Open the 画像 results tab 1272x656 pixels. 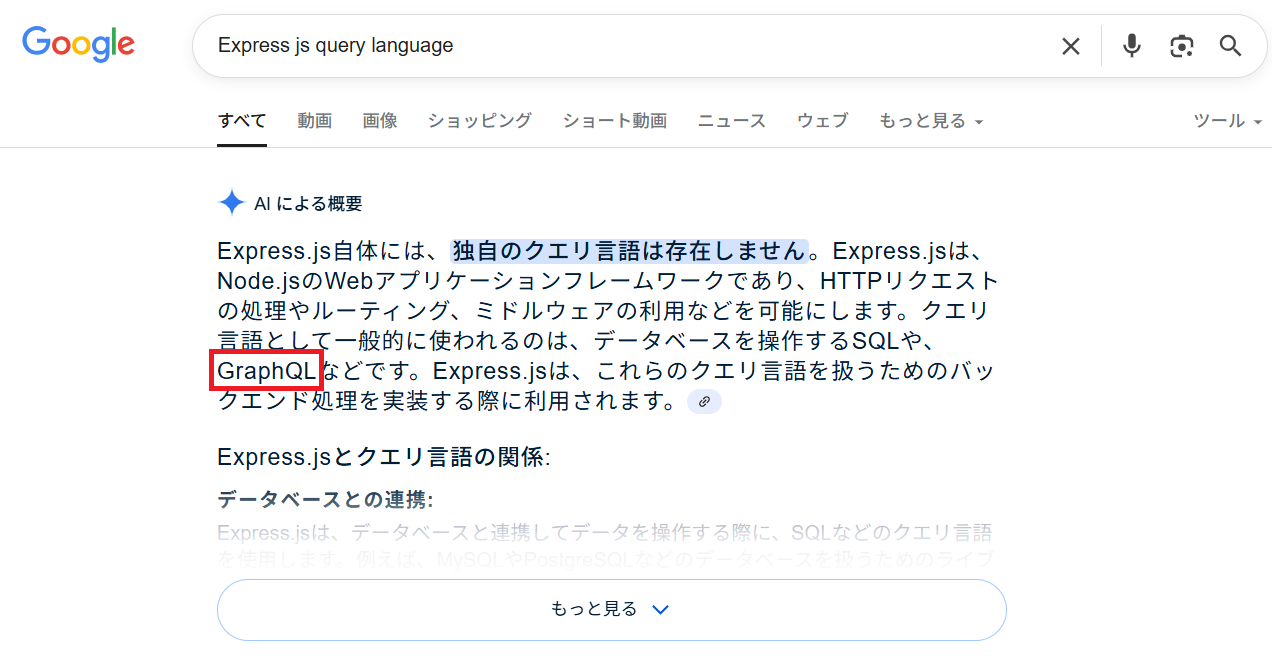tap(379, 121)
